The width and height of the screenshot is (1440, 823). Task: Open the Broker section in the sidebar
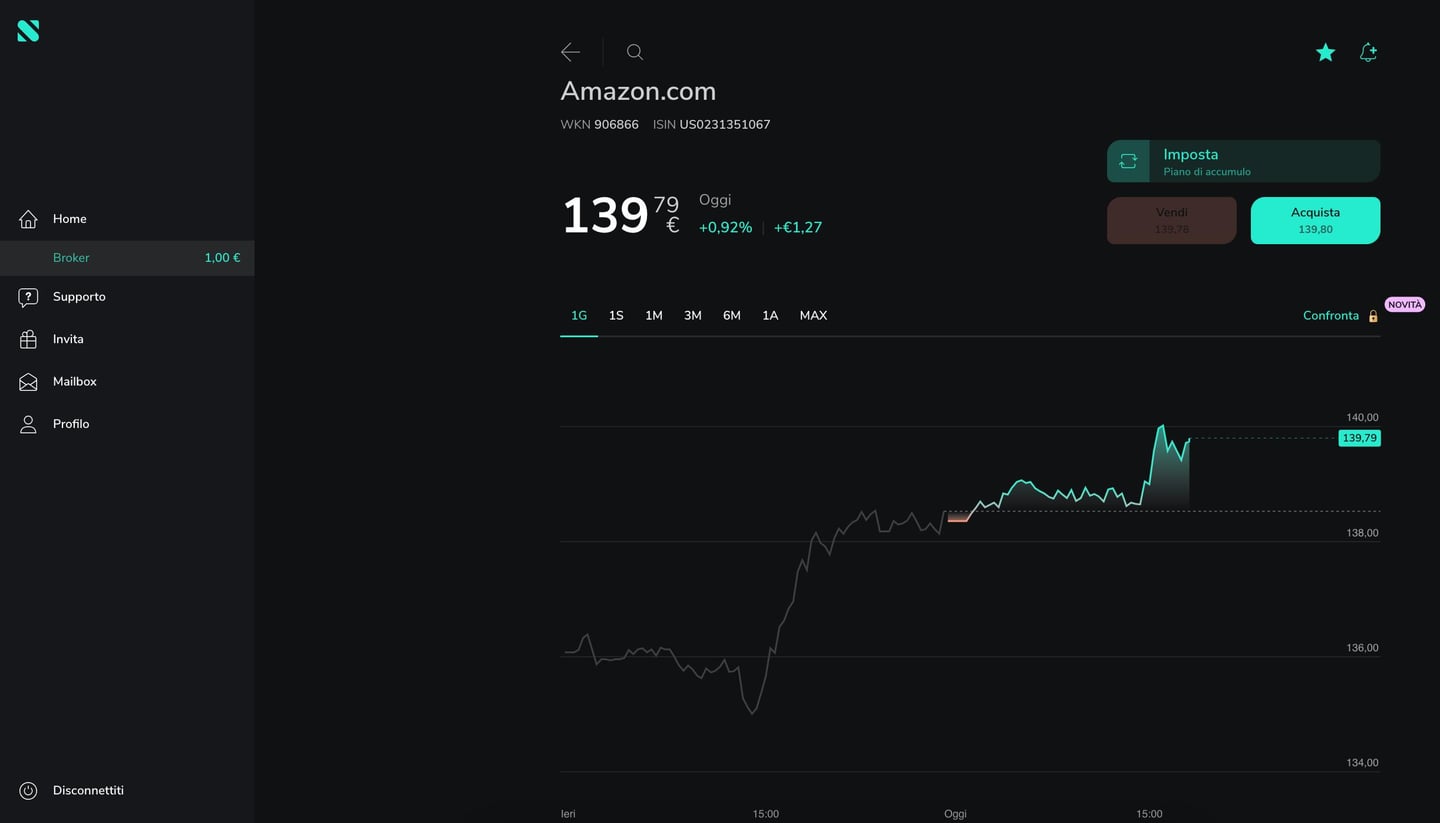pyautogui.click(x=71, y=257)
